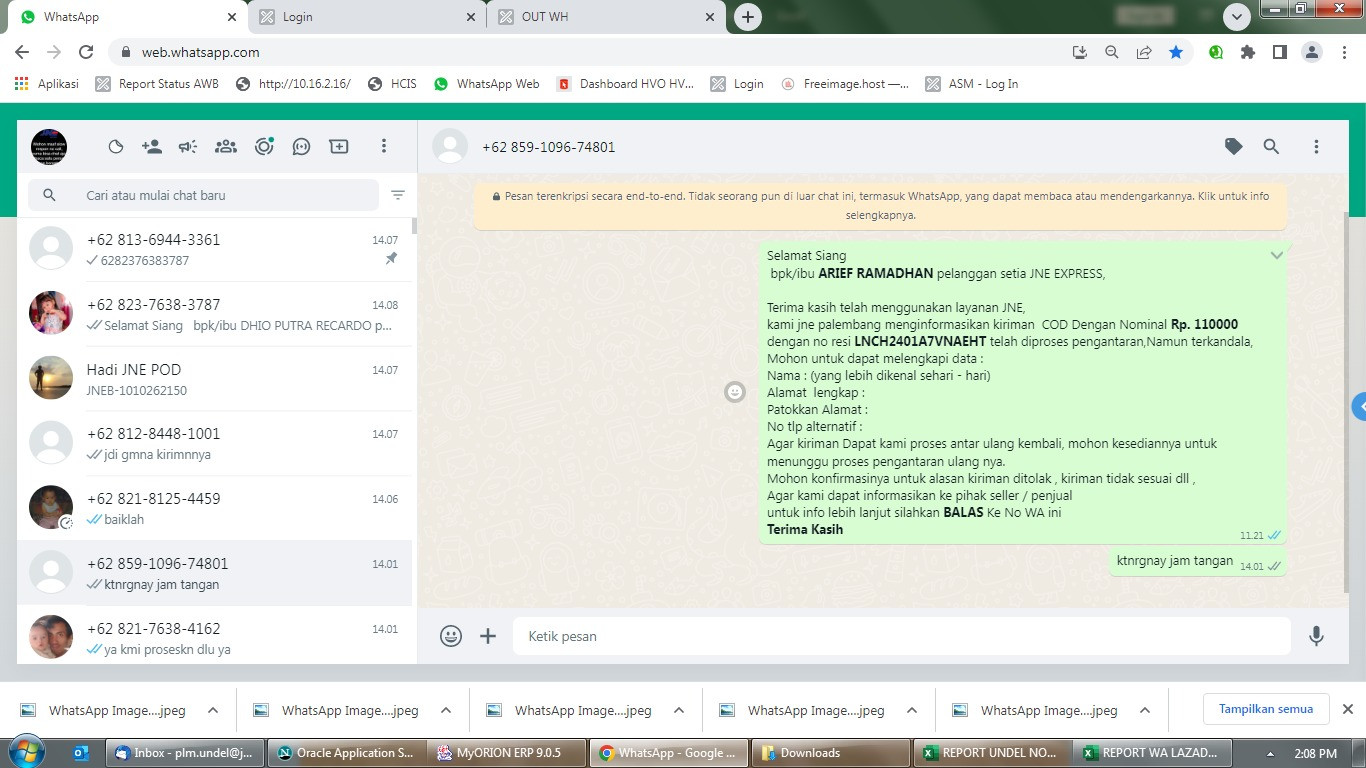This screenshot has height=768, width=1366.
Task: Open the HCIS bookmark
Action: (x=393, y=84)
